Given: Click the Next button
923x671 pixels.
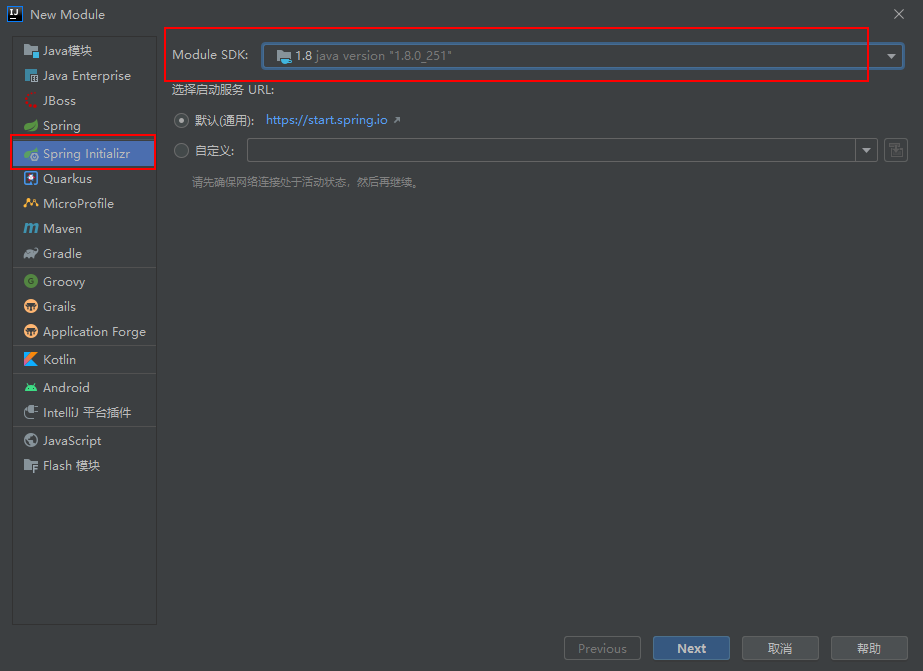Looking at the screenshot, I should pyautogui.click(x=691, y=648).
